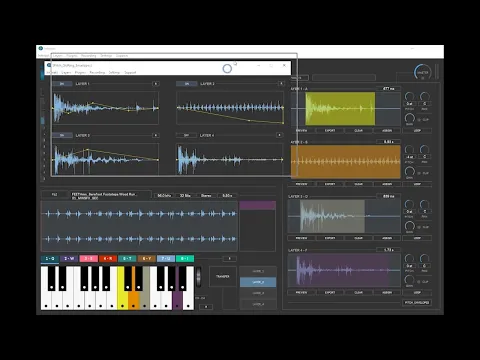Select highlighted LAYER_2 in transfer list

(258, 282)
